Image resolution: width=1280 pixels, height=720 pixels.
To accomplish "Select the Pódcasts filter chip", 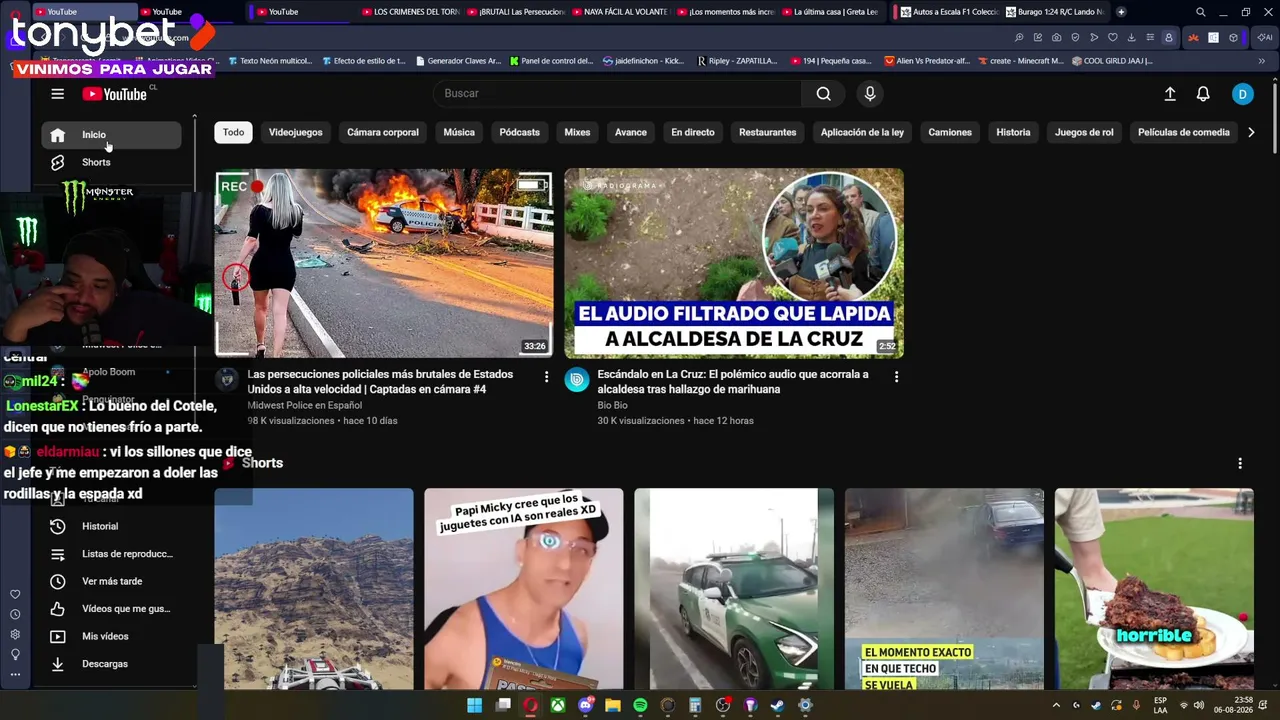I will (x=520, y=132).
